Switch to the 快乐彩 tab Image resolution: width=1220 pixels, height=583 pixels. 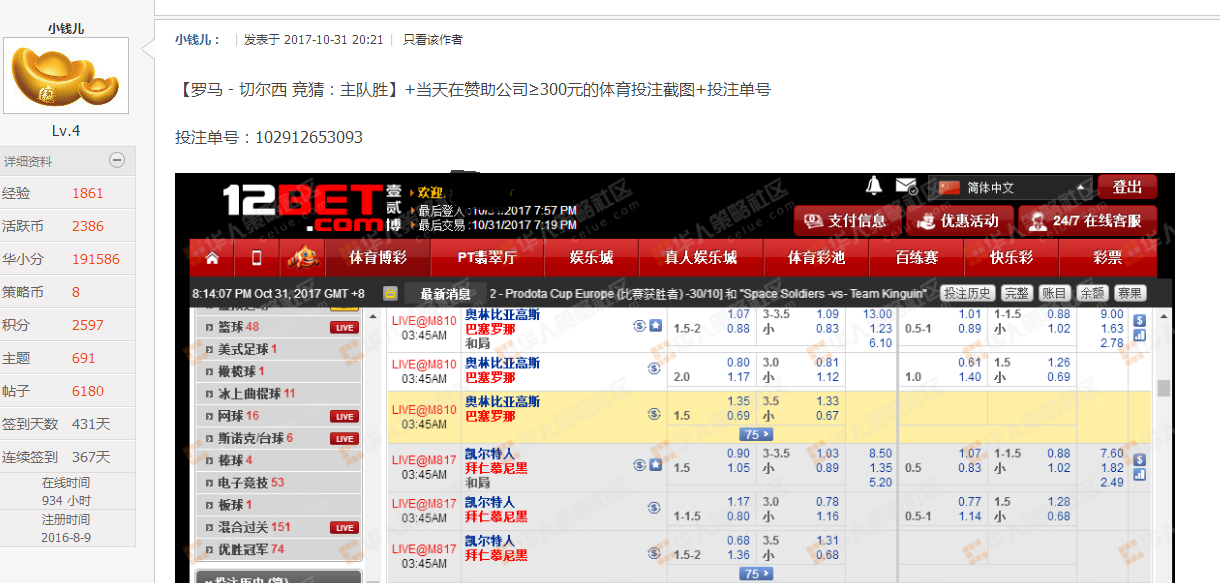[1010, 258]
